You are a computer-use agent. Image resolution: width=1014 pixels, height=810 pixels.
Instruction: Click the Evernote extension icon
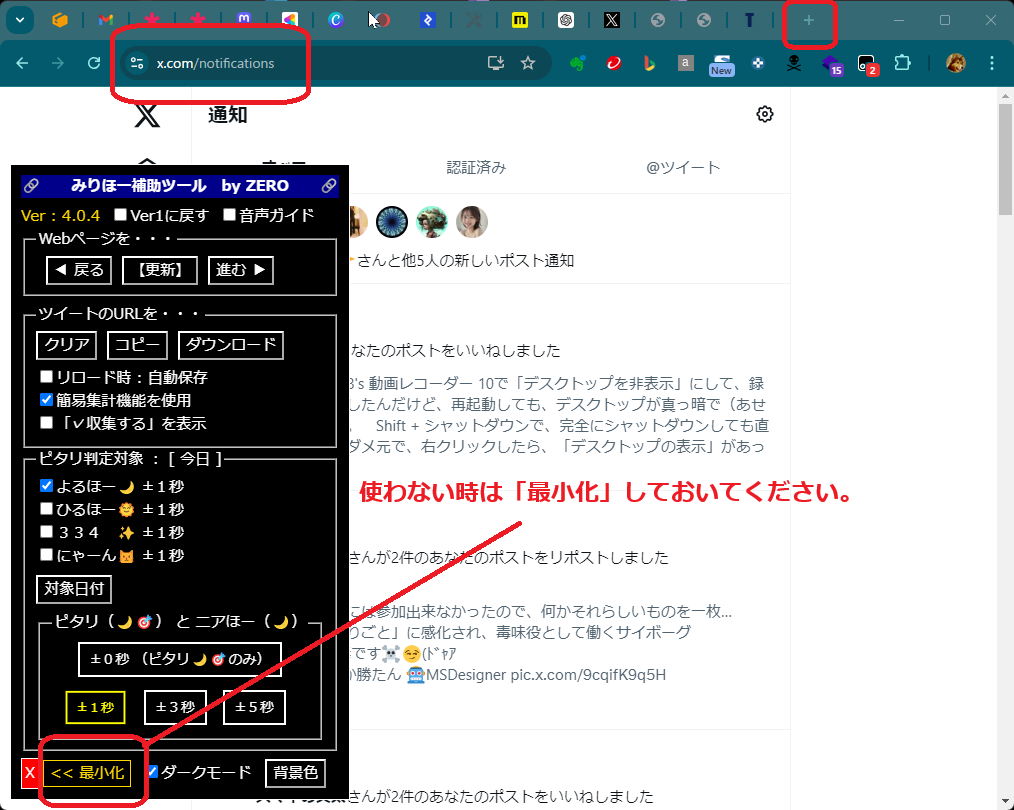click(578, 62)
